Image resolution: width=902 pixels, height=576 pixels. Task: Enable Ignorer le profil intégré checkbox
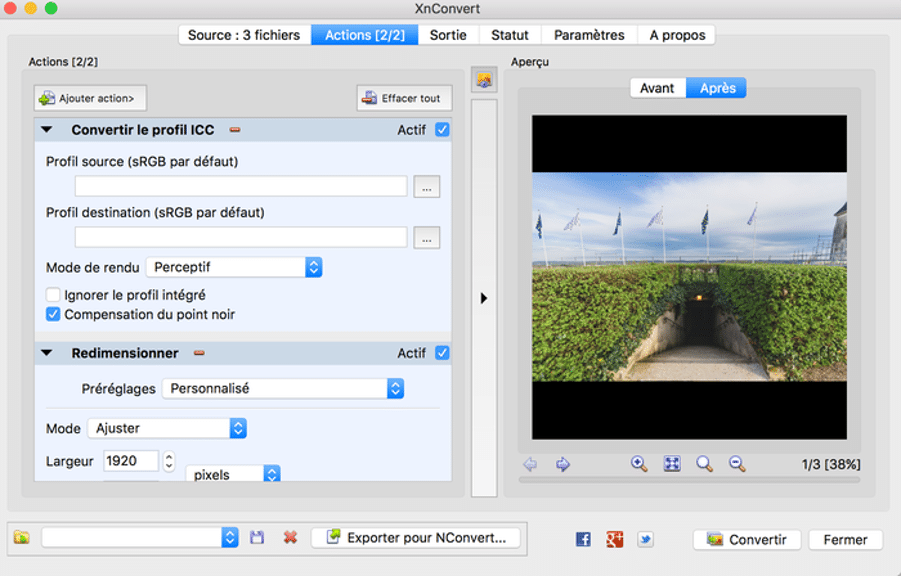tap(53, 295)
